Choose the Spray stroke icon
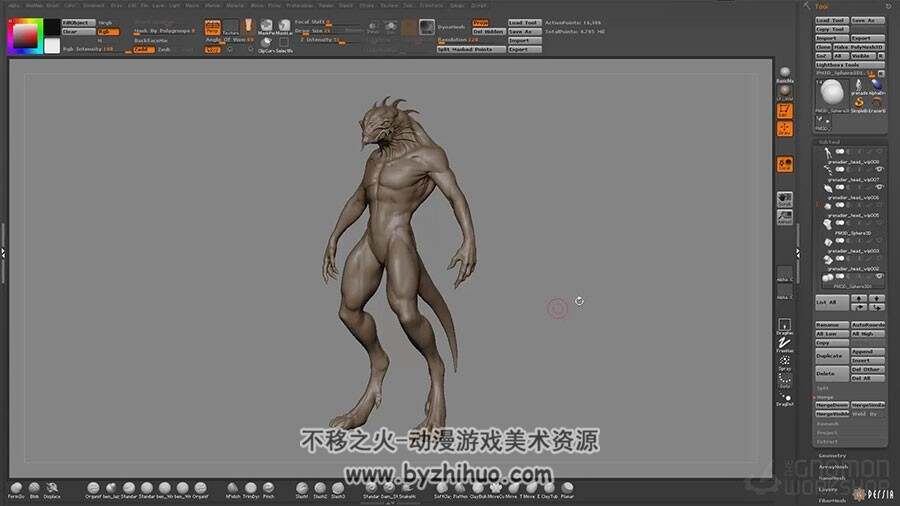900x506 pixels. (x=785, y=362)
